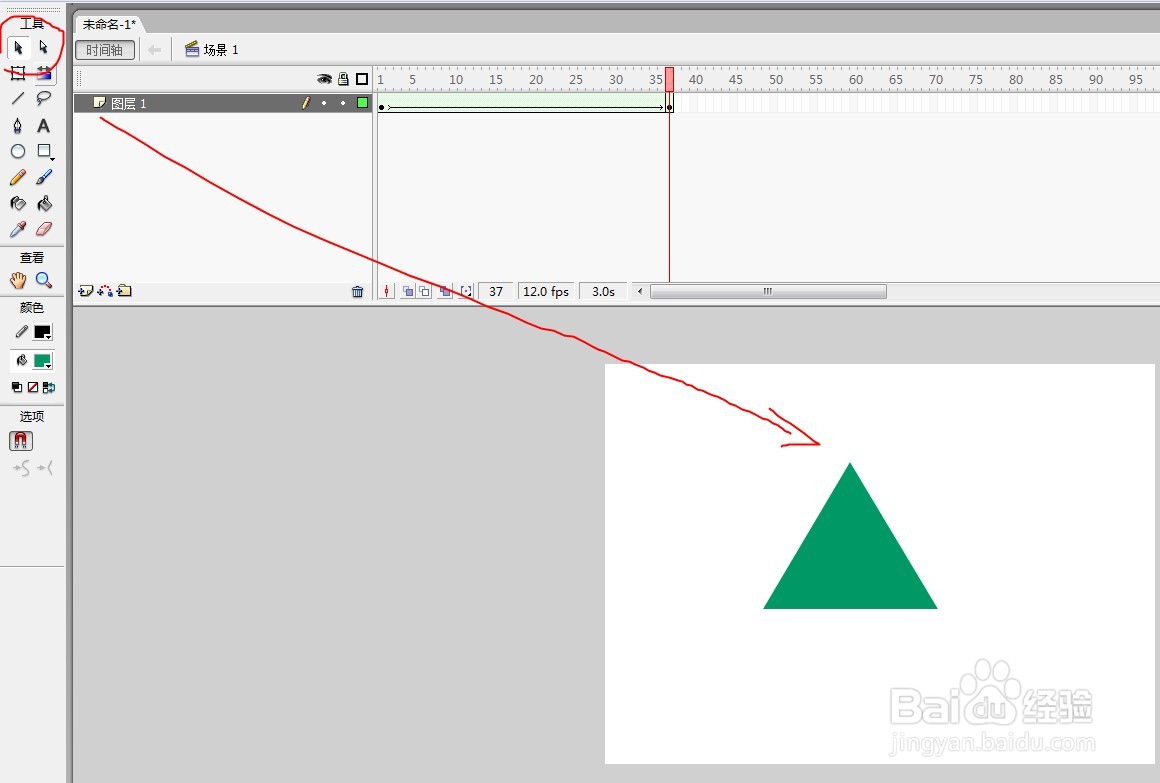Viewport: 1160px width, 783px height.
Task: Toggle Edit Multiple Frames
Action: point(445,292)
